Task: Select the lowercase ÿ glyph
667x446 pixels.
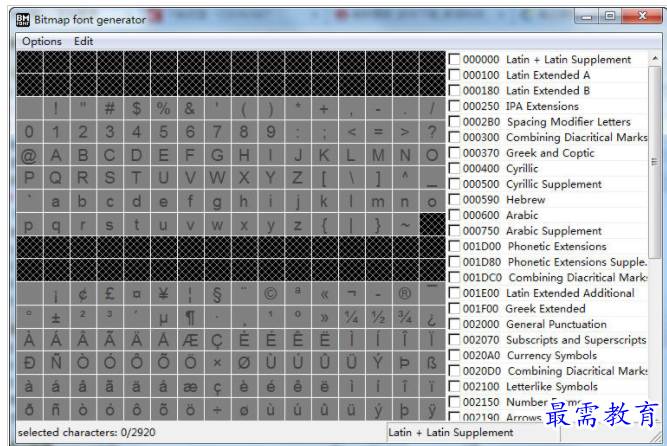Action: pyautogui.click(x=432, y=410)
